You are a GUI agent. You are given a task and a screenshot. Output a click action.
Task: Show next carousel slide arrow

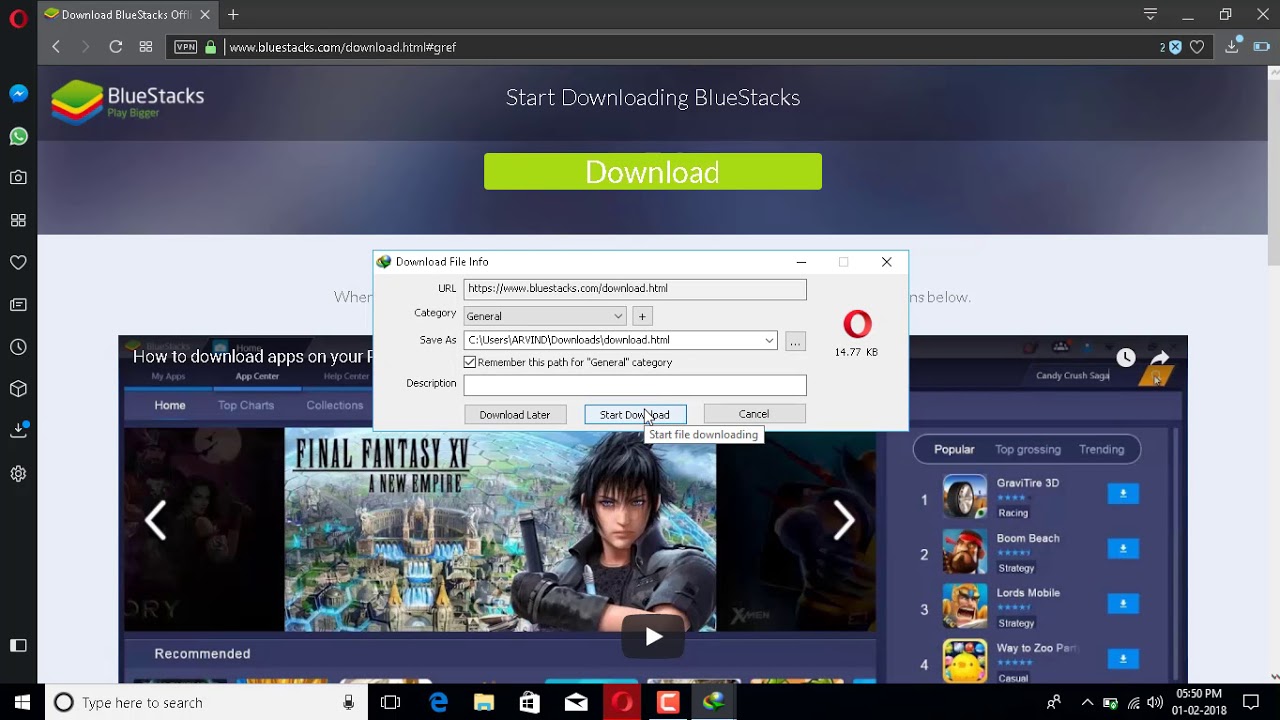(x=844, y=520)
